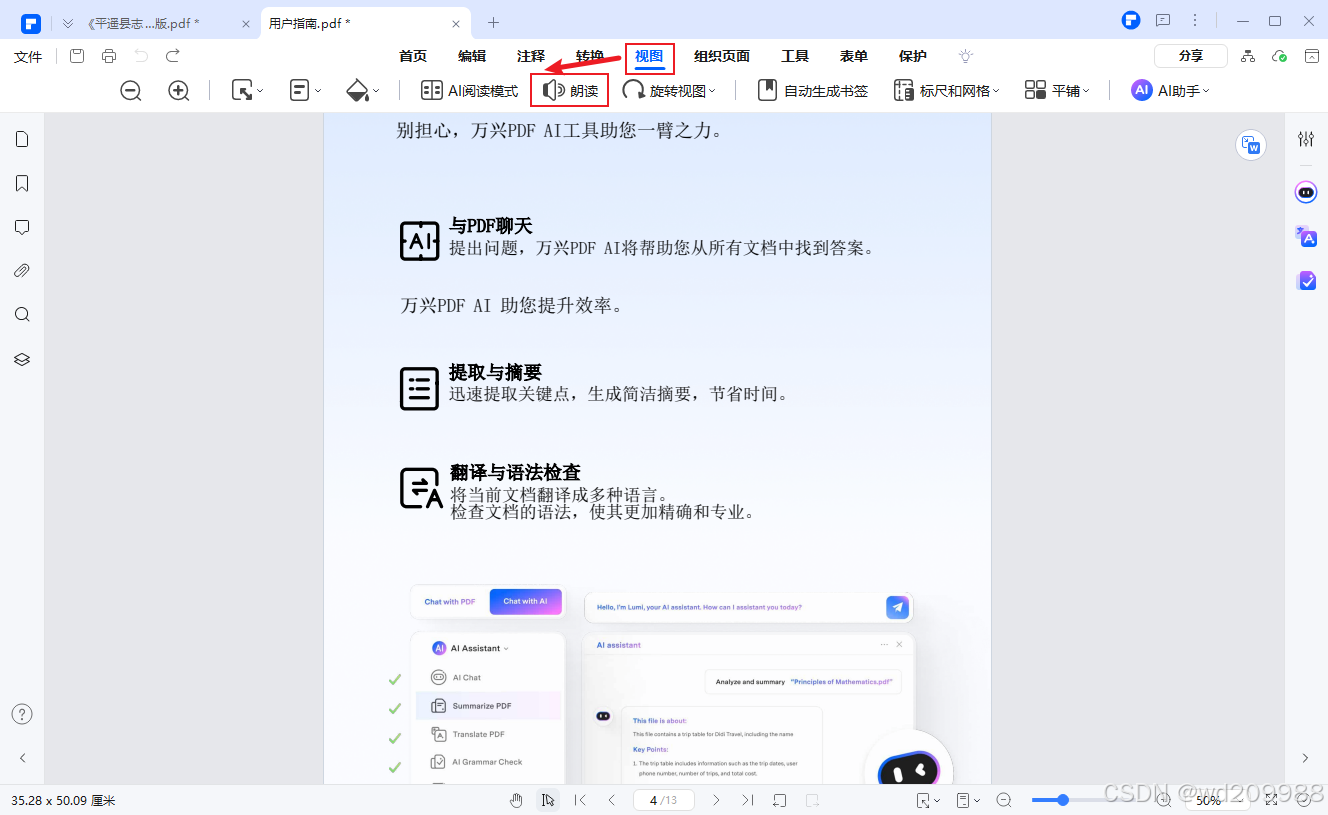
Task: Switch to the 表单 forms tab
Action: 854,57
